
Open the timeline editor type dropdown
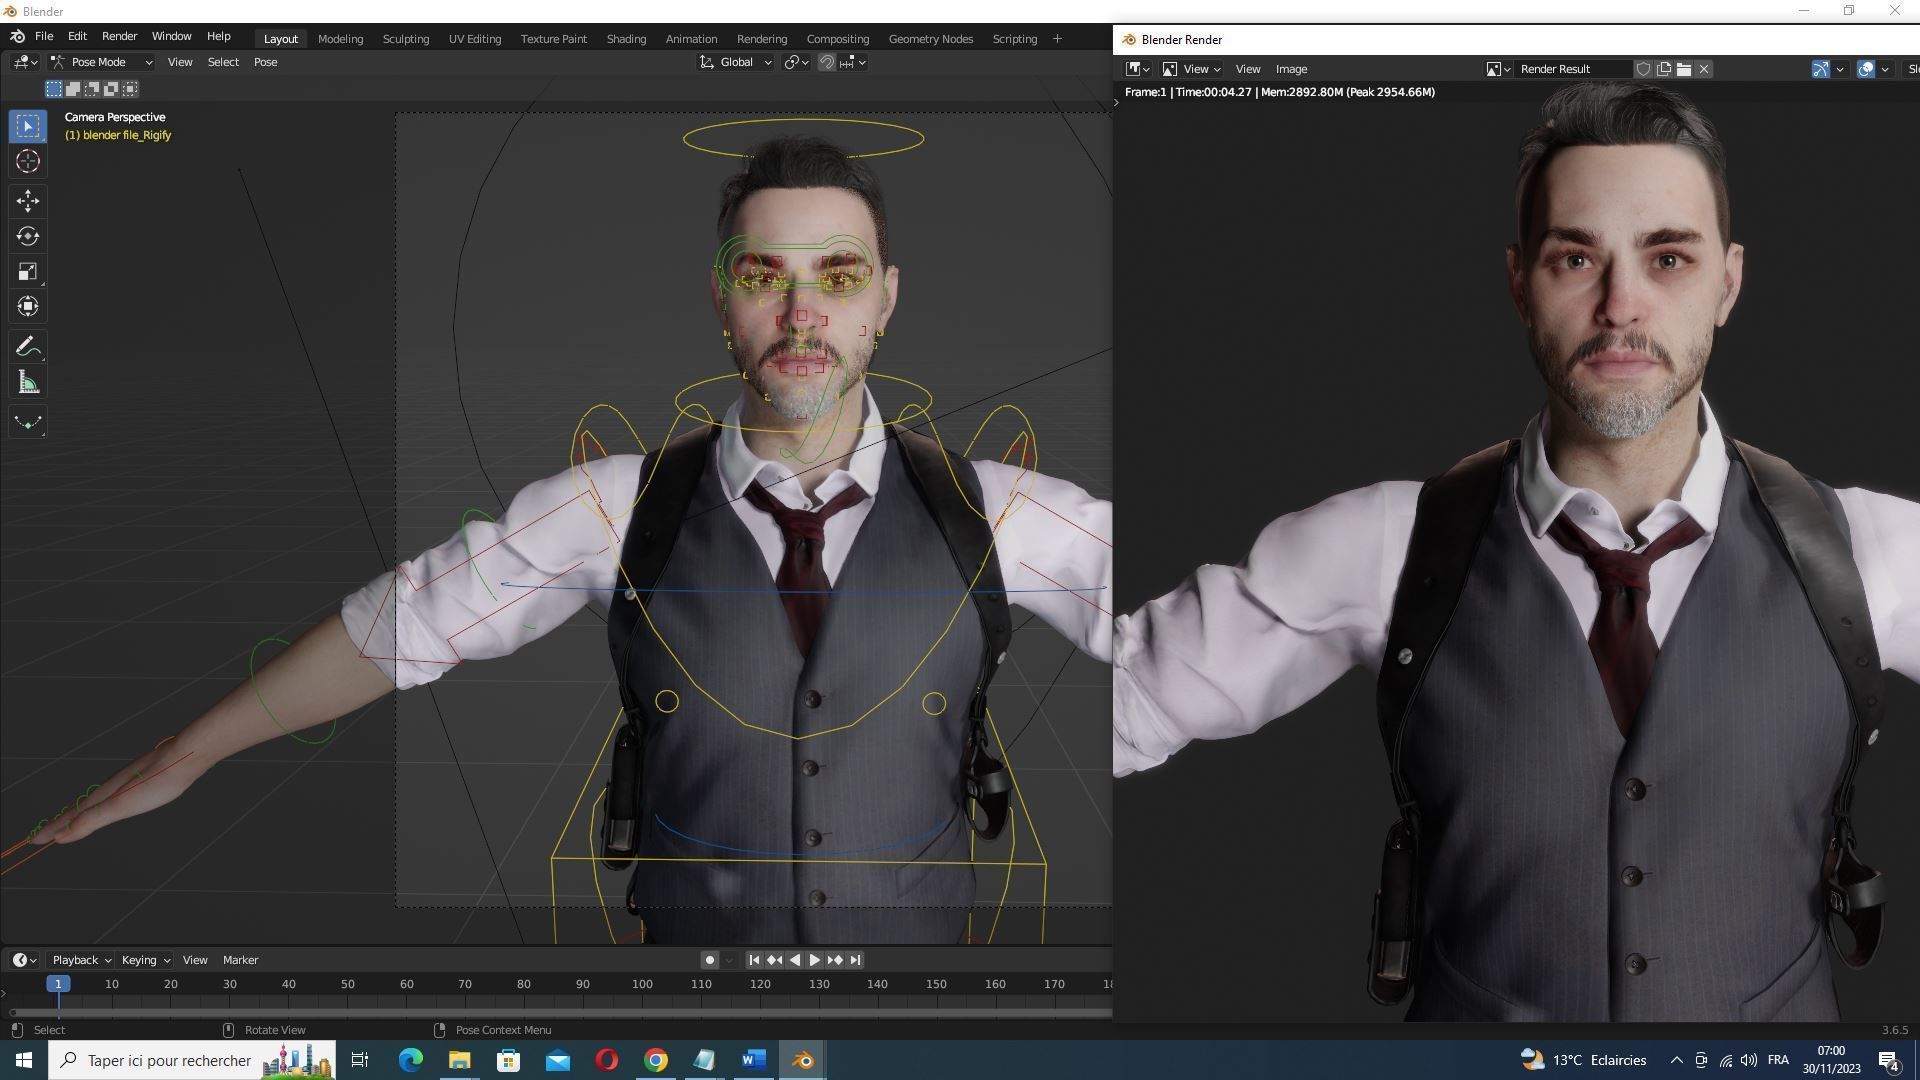click(25, 960)
